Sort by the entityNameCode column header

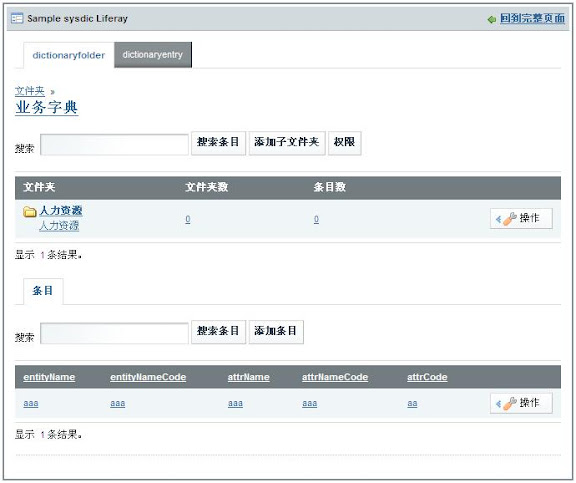click(x=148, y=377)
